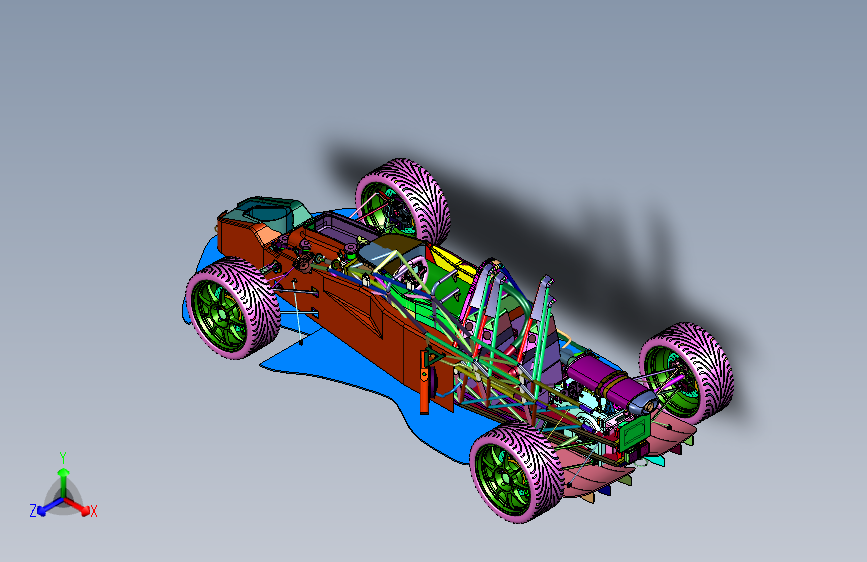The width and height of the screenshot is (867, 562).
Task: Click the orientation triad's blue Z axis
Action: pyautogui.click(x=45, y=508)
